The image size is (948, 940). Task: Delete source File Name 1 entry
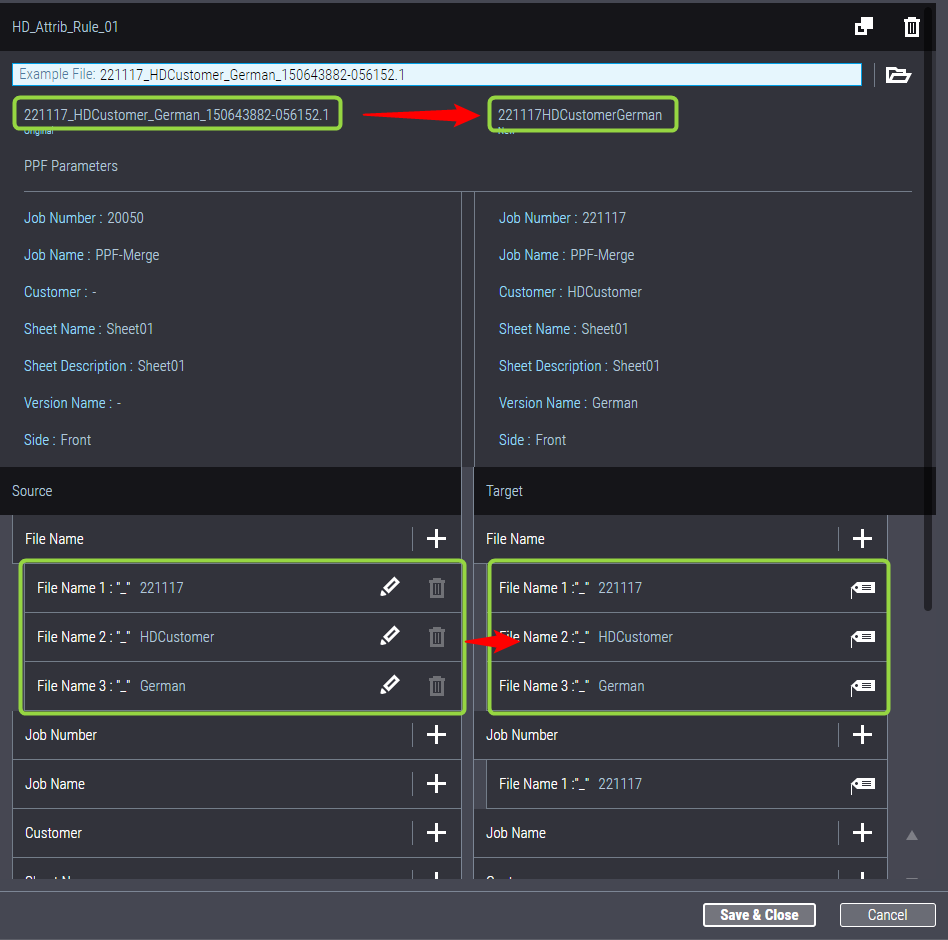point(437,588)
